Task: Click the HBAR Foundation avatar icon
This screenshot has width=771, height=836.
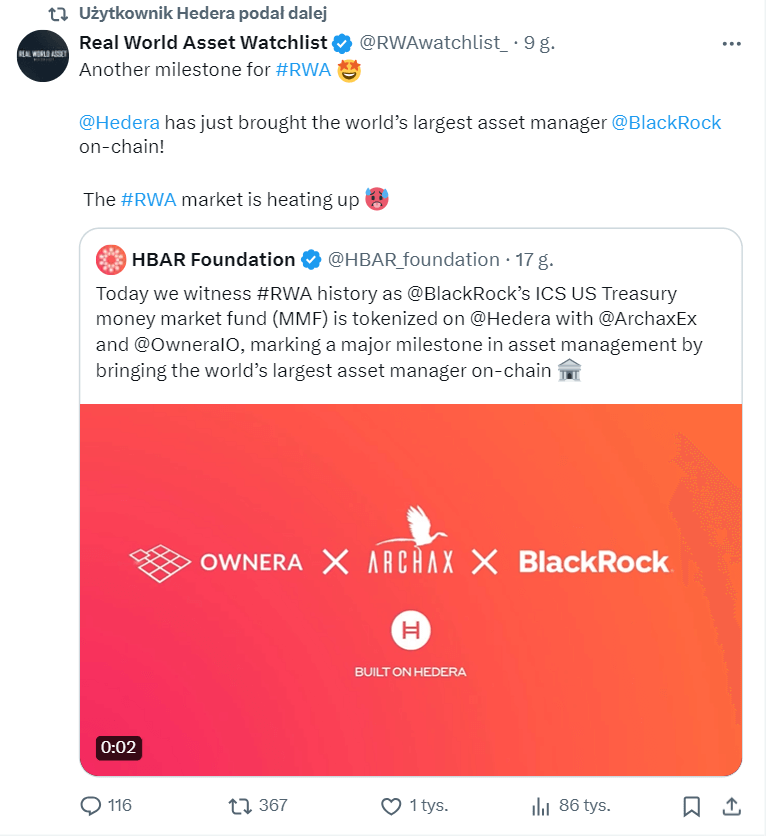Action: [110, 260]
